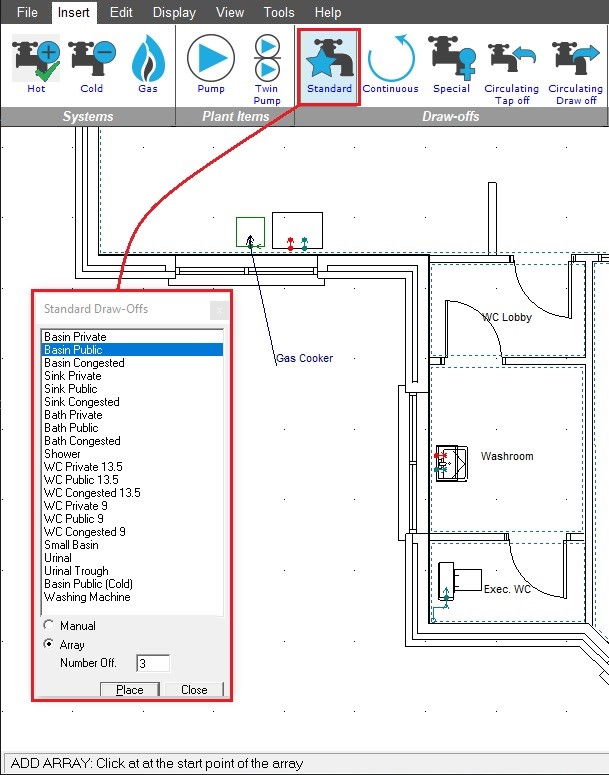Open Standard draw-offs tool
The width and height of the screenshot is (609, 775).
(329, 67)
